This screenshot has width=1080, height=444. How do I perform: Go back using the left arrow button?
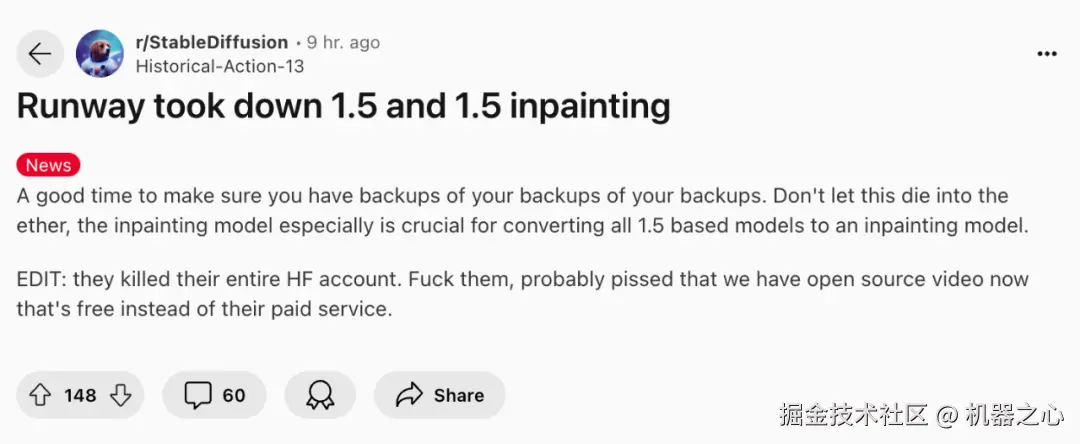pos(40,54)
